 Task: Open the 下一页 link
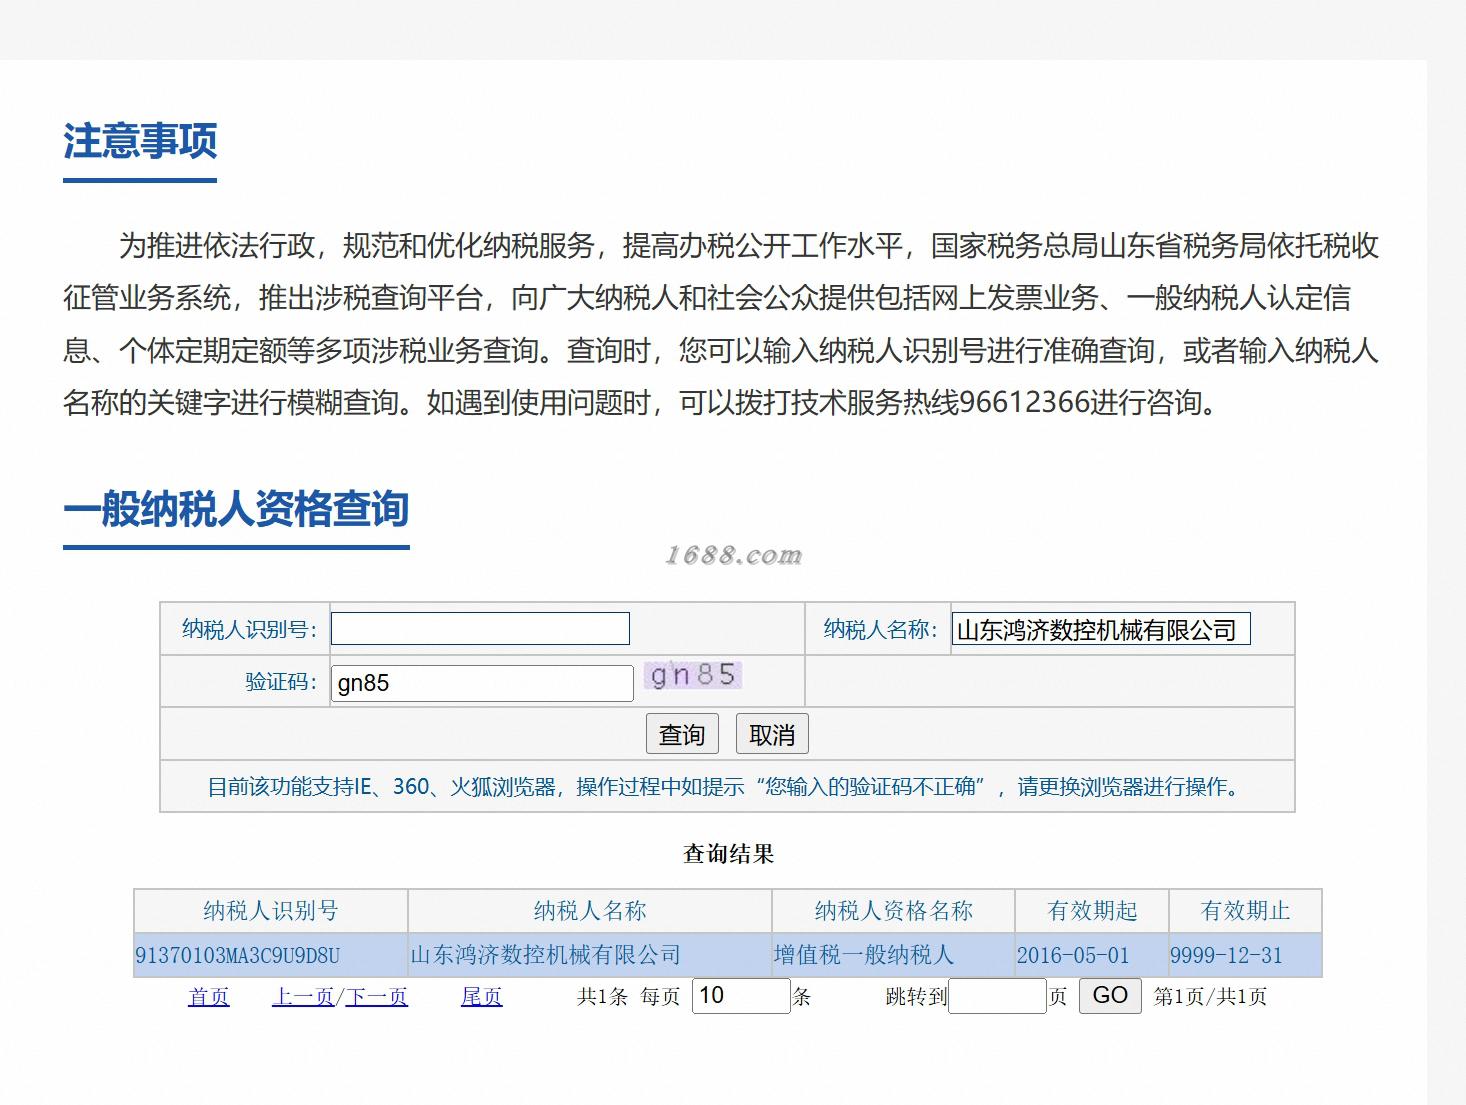pos(376,996)
